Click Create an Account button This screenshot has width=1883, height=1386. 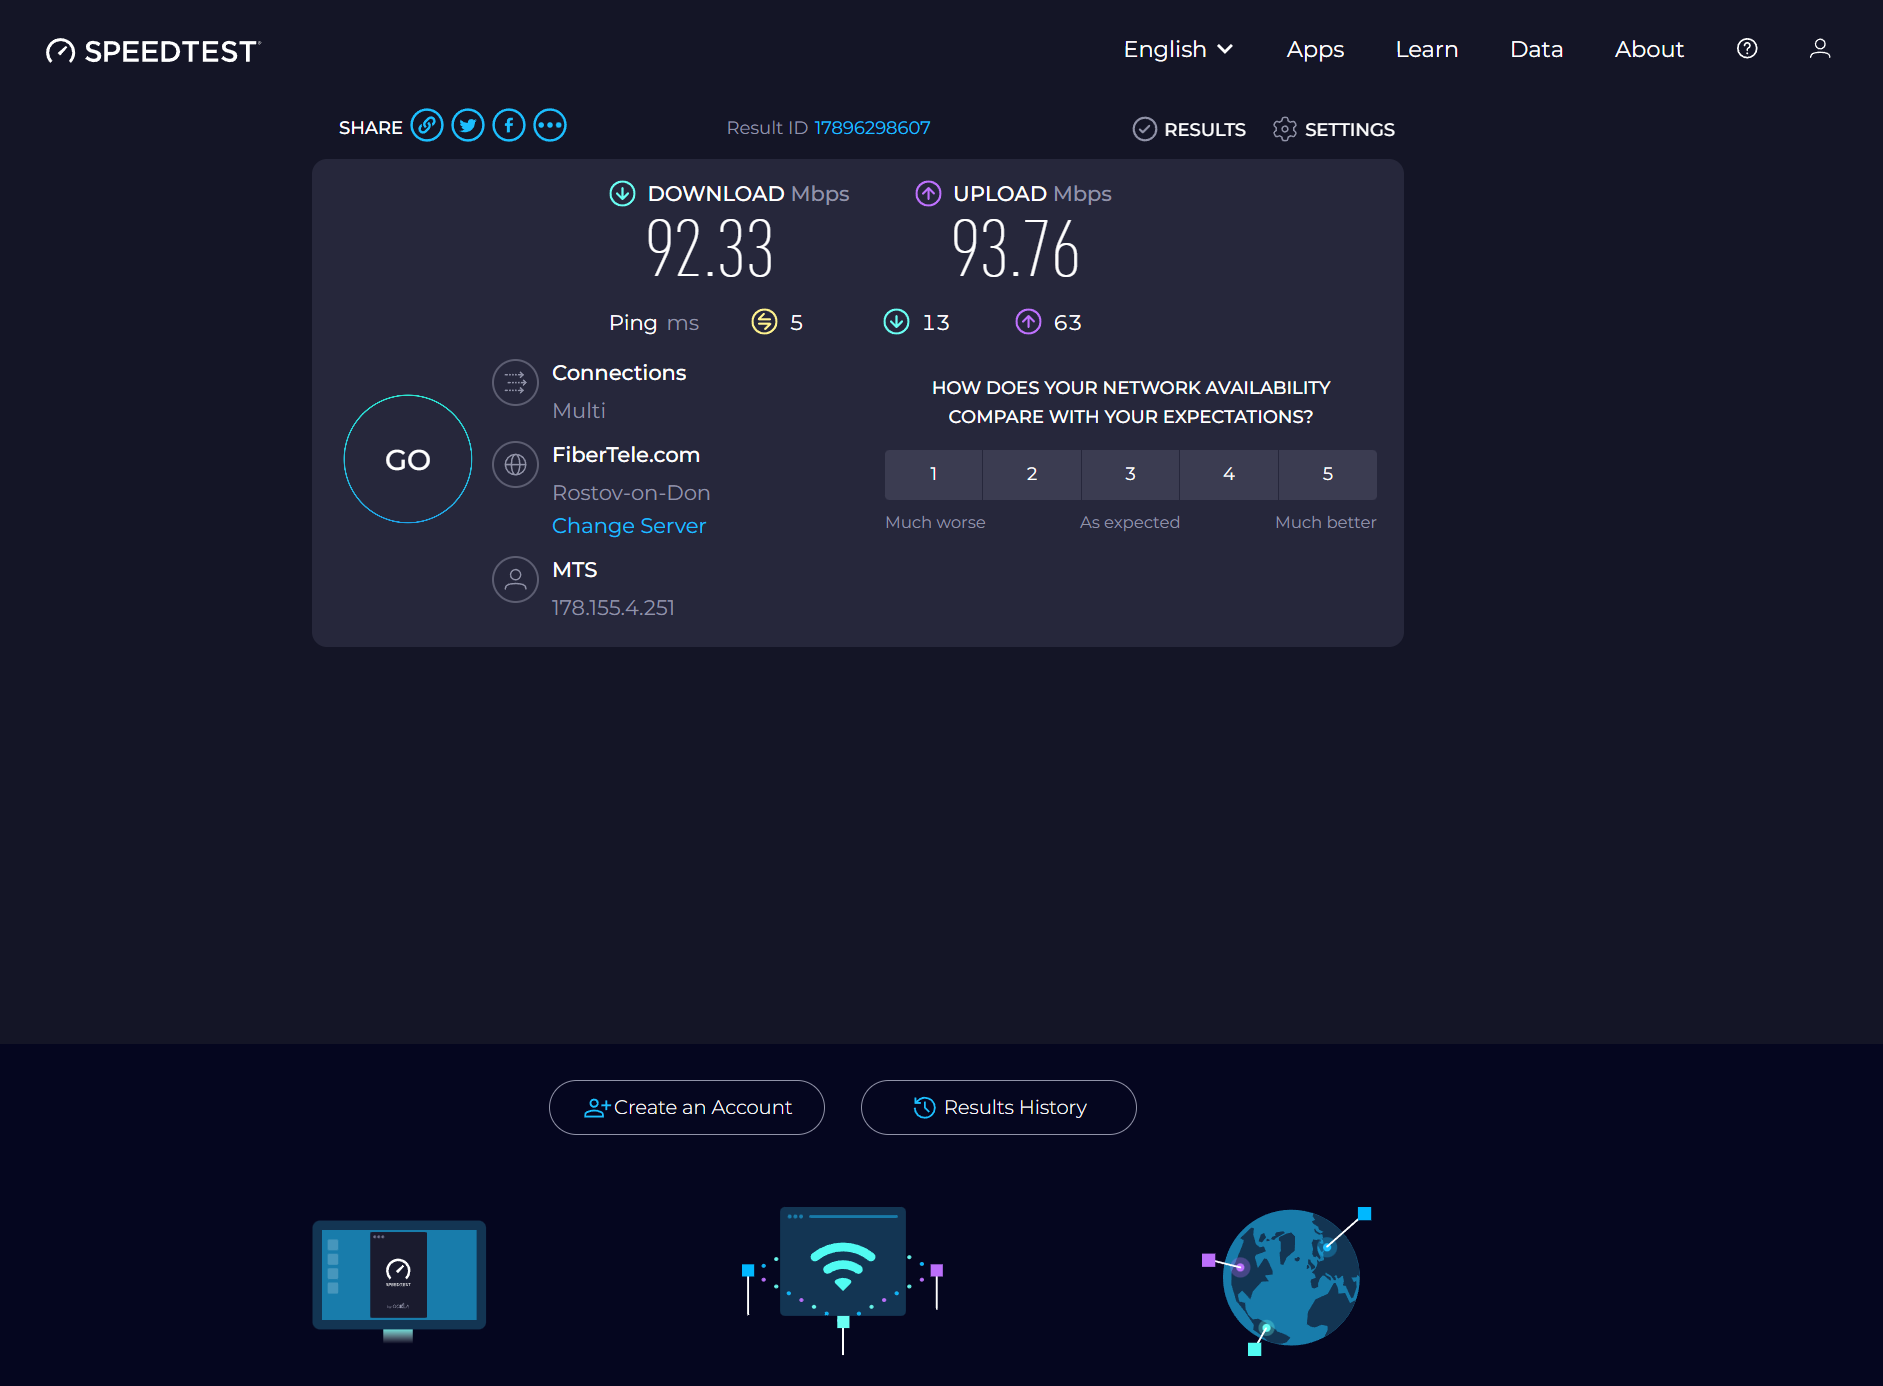[687, 1107]
